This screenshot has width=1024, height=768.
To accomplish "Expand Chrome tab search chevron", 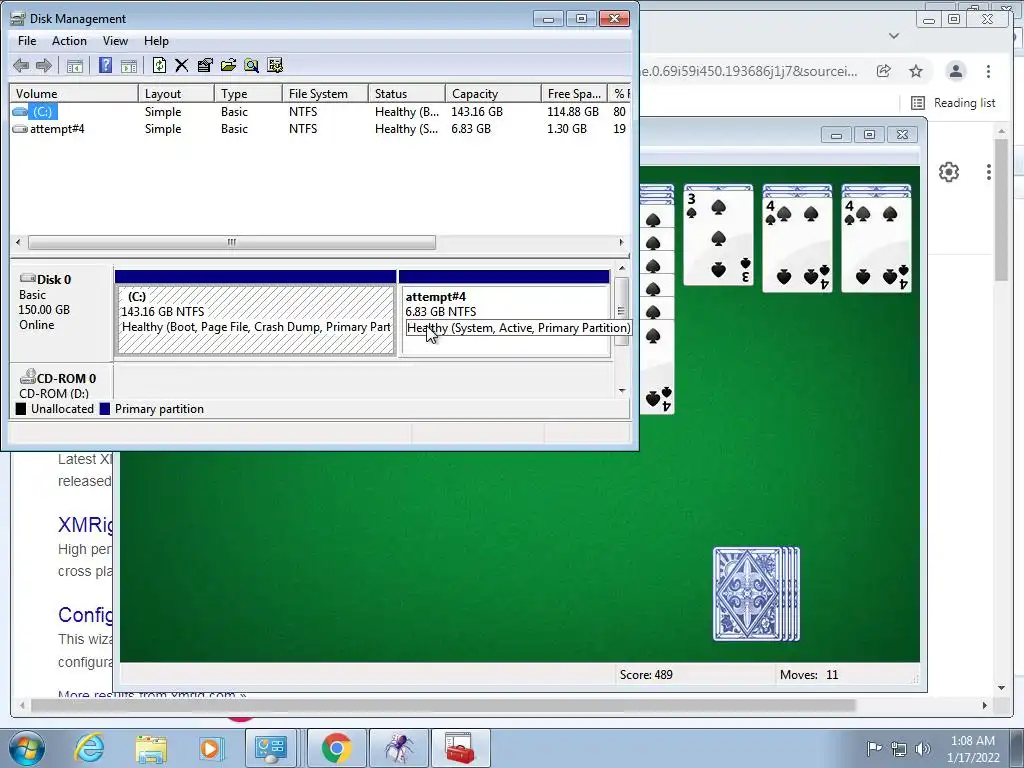I will [x=894, y=35].
